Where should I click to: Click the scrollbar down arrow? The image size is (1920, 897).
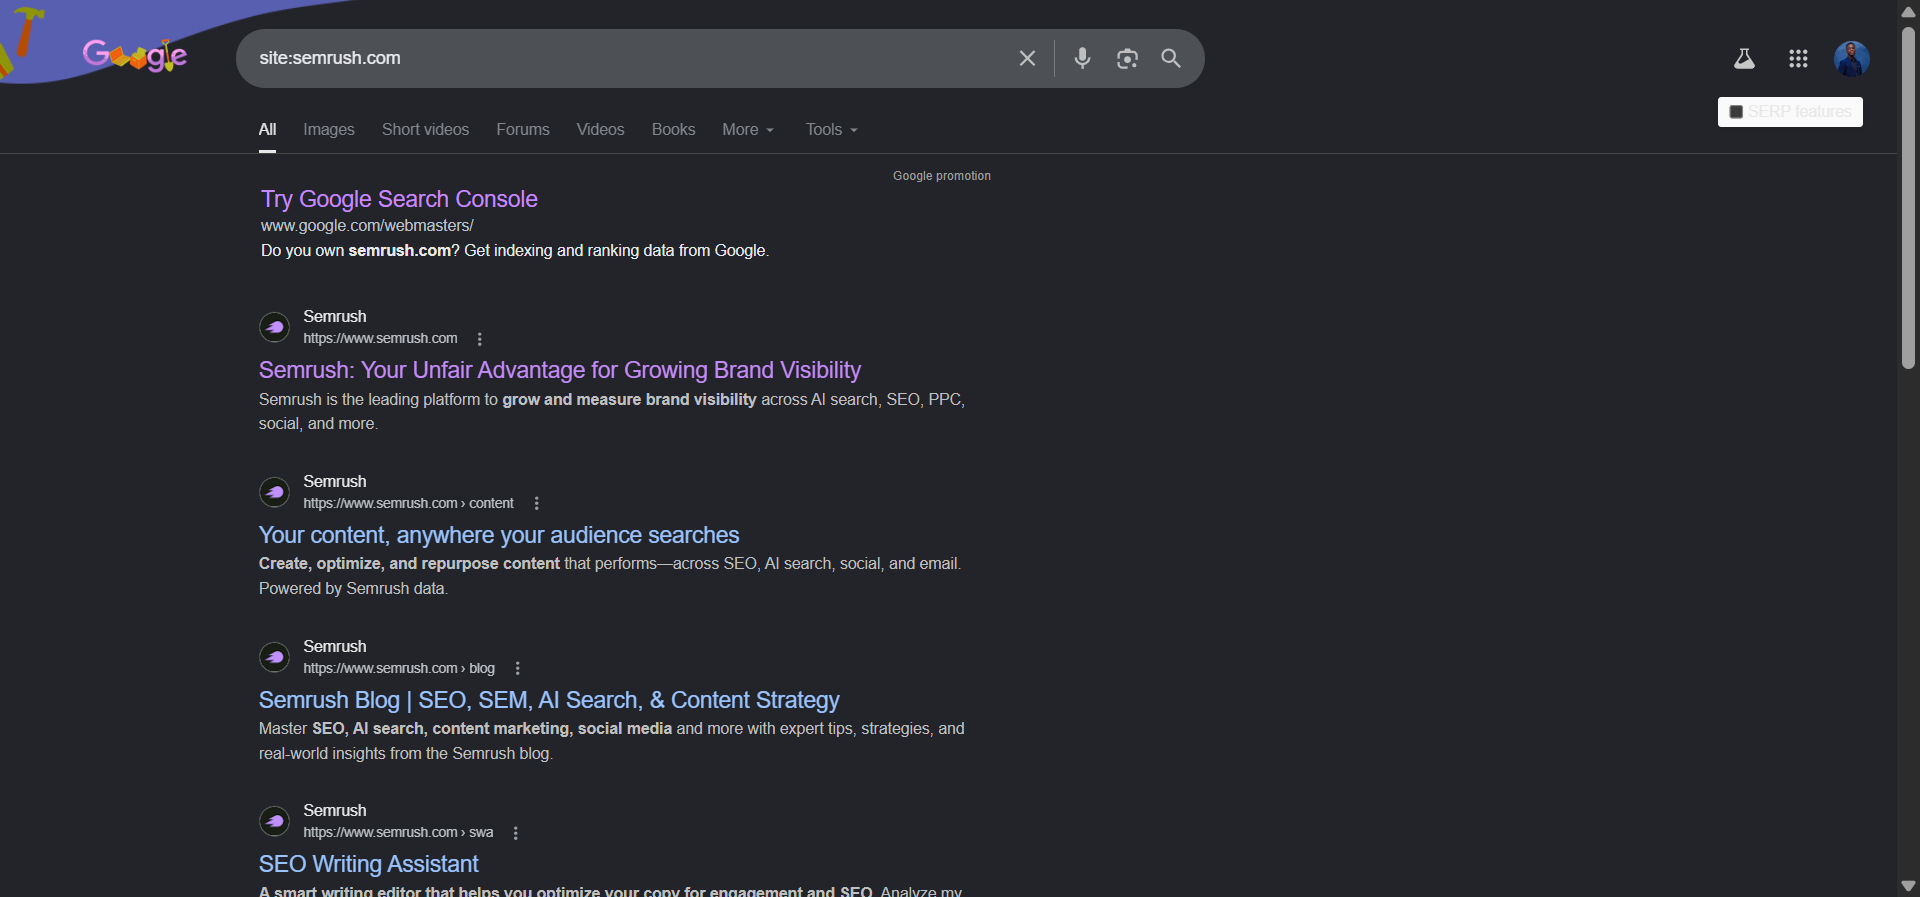click(x=1908, y=886)
